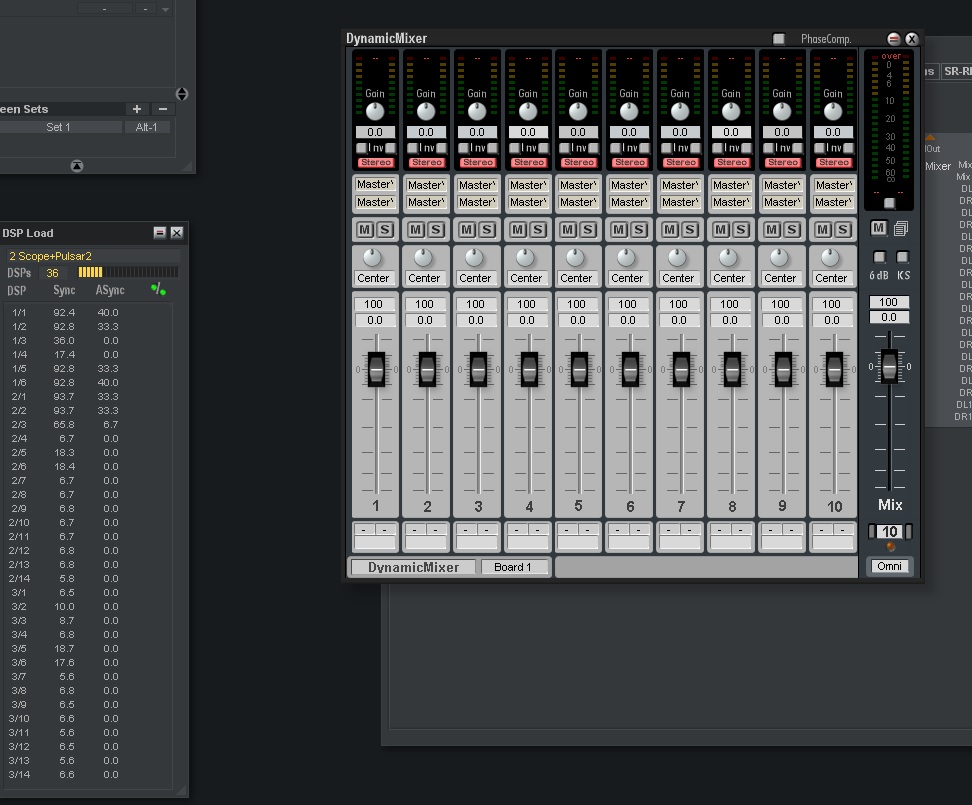
Task: Add a new screen set with plus
Action: (137, 109)
